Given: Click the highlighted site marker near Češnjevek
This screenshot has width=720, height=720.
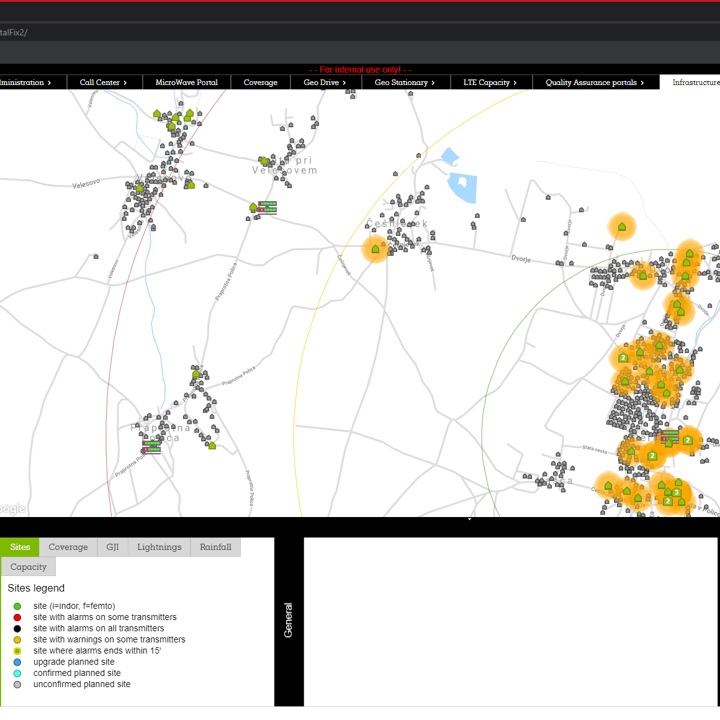Looking at the screenshot, I should coord(376,249).
